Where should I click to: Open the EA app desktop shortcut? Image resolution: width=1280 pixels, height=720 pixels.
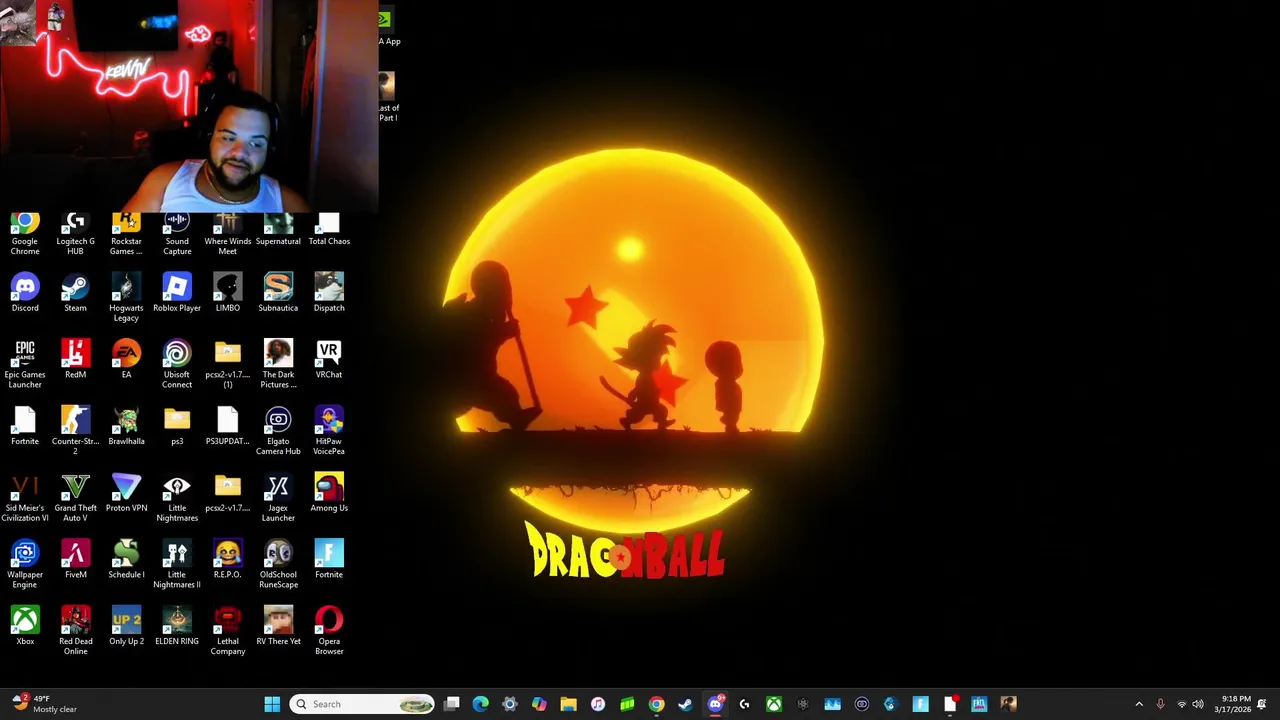point(126,359)
